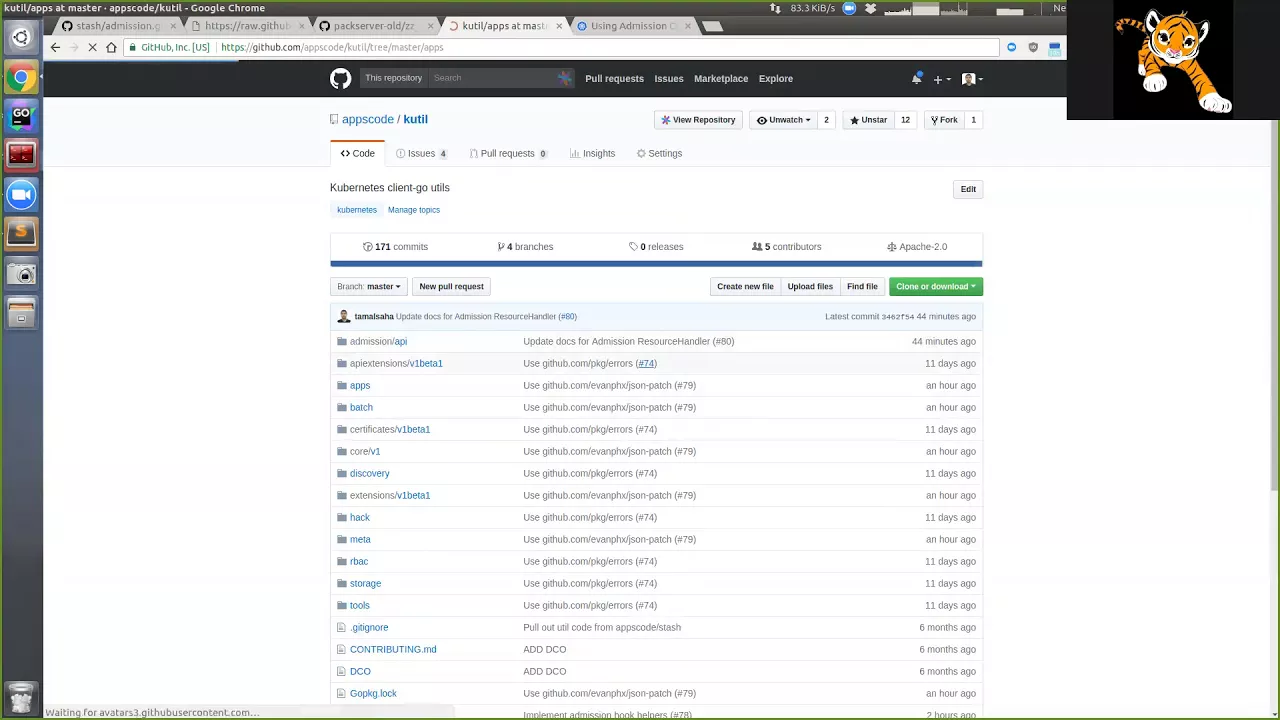The image size is (1280, 720).
Task: Click tamalsaha's commit avatar
Action: pos(344,316)
